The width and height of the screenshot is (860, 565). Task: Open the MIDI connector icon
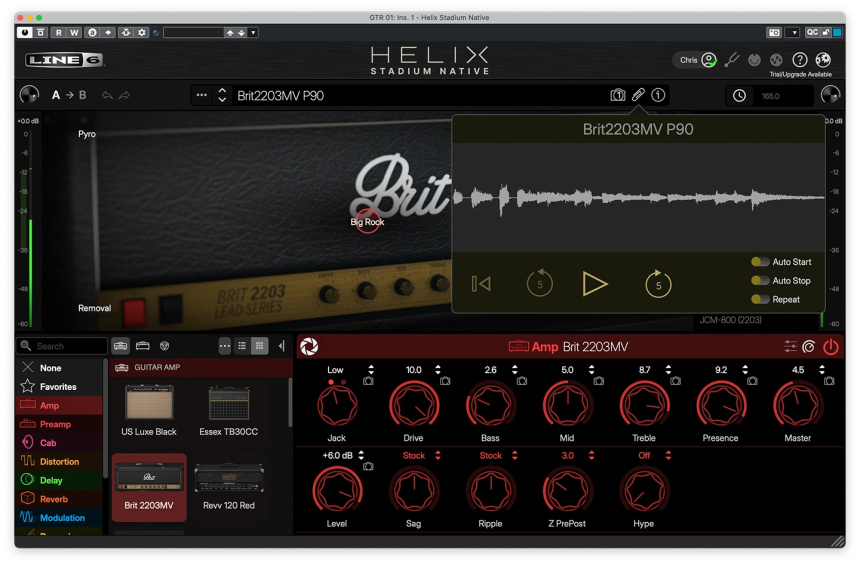coord(755,60)
